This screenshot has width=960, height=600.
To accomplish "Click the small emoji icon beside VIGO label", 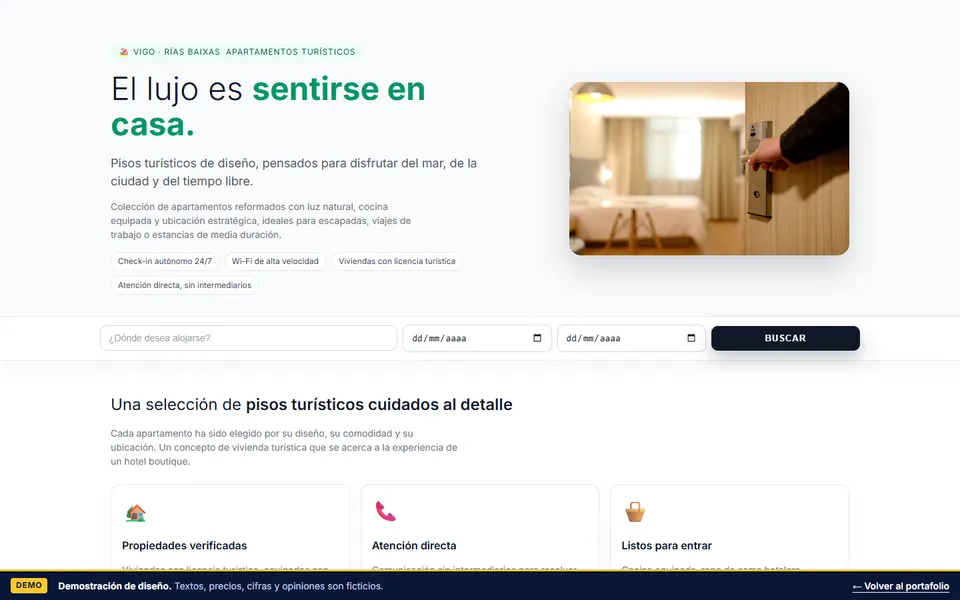I will pos(124,52).
